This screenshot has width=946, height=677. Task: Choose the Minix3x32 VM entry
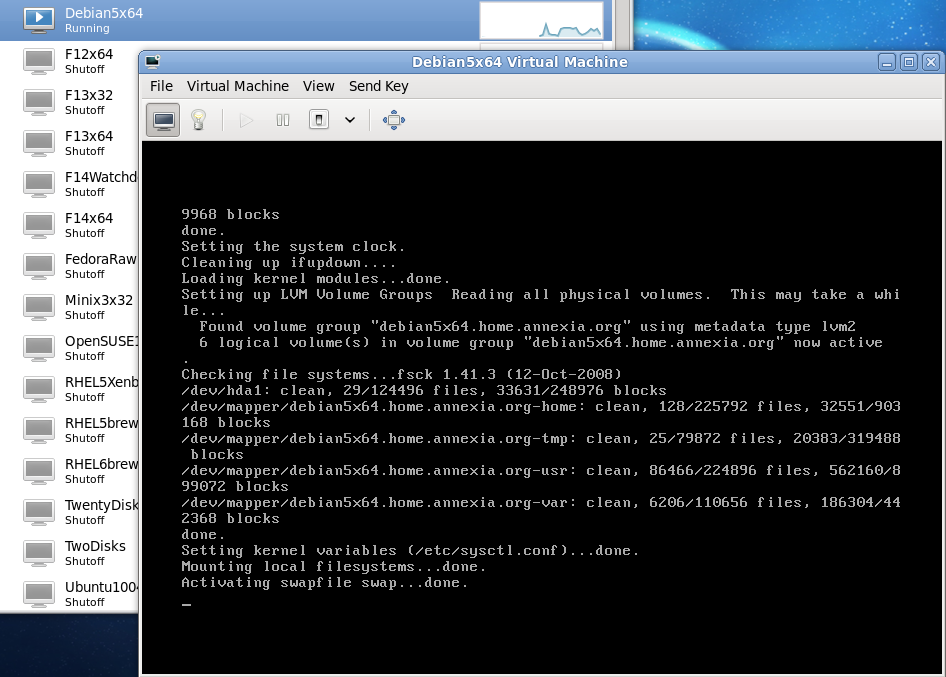pos(97,306)
